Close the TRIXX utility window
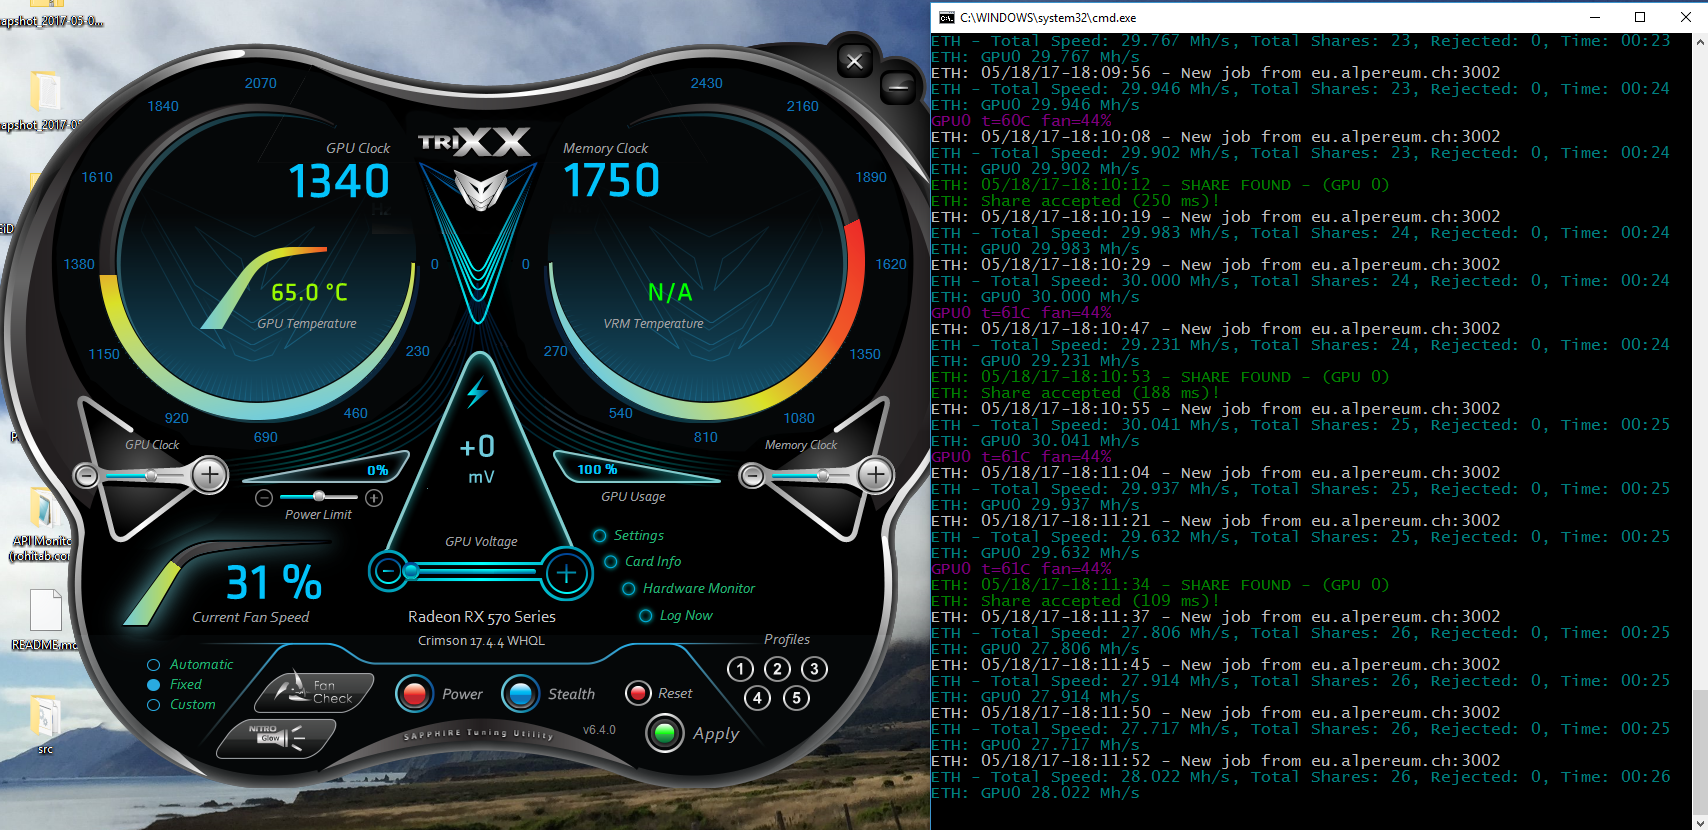 (854, 62)
